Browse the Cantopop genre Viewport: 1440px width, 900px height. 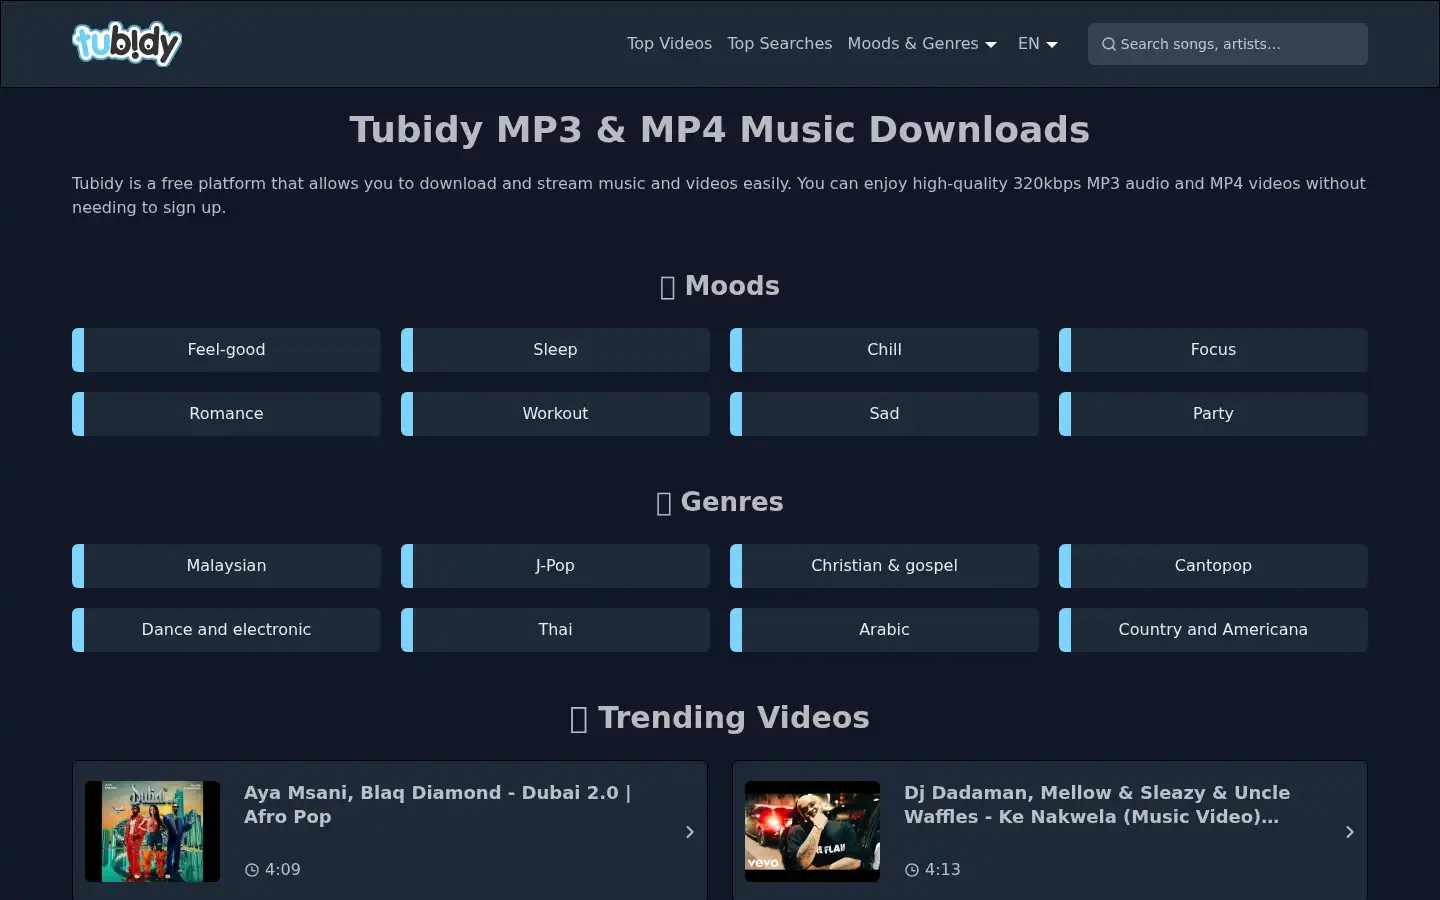click(1213, 566)
